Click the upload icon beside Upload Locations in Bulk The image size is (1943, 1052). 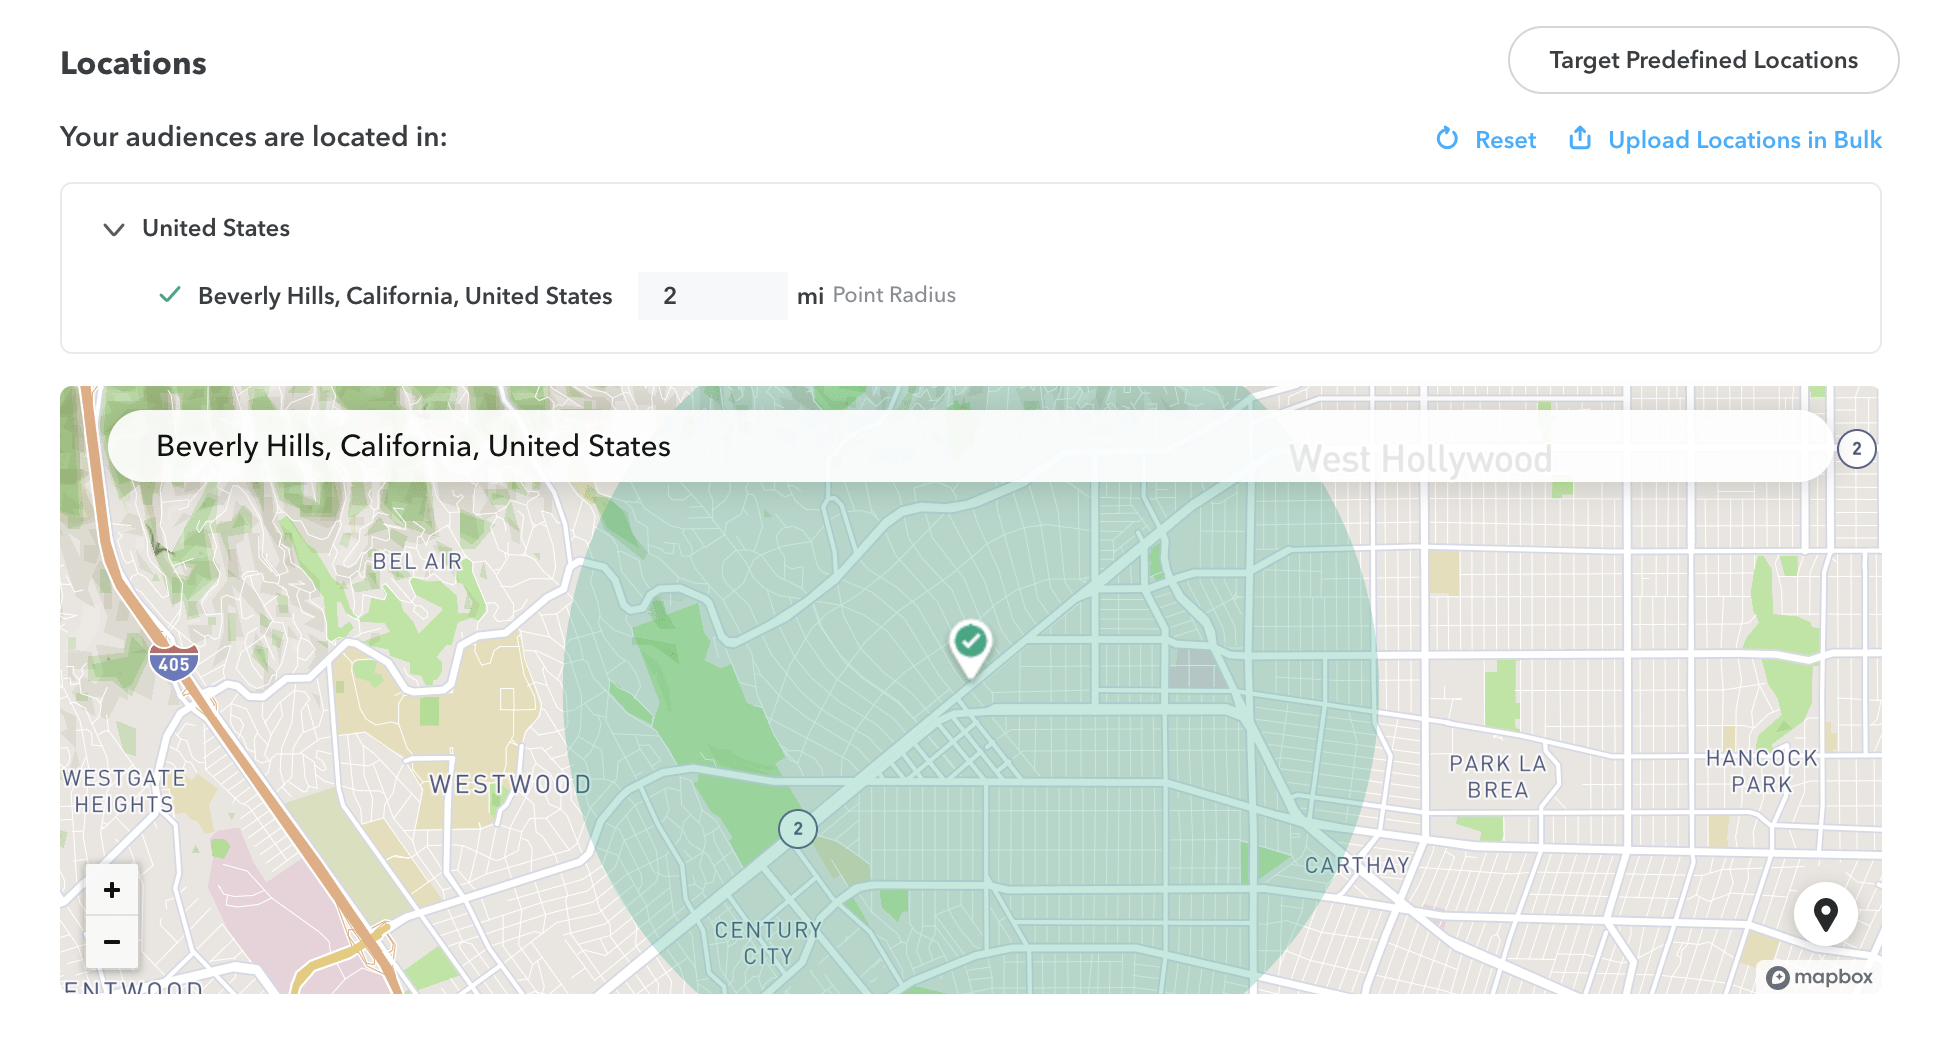pos(1580,139)
